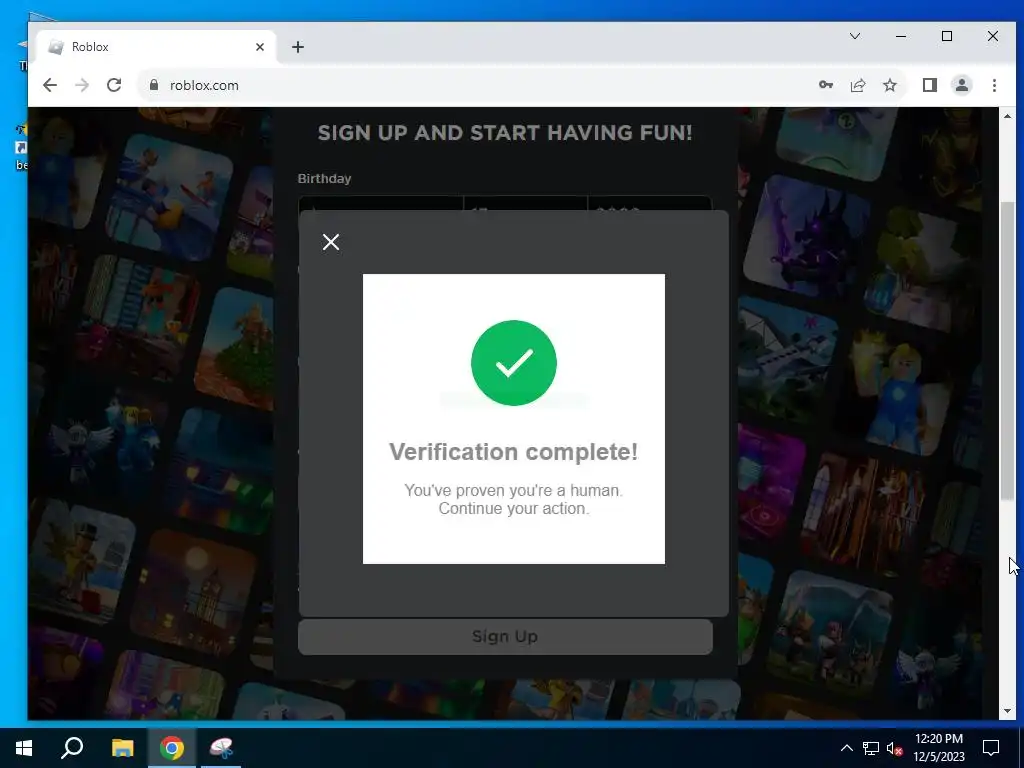Open the Windows Start menu

(x=24, y=748)
